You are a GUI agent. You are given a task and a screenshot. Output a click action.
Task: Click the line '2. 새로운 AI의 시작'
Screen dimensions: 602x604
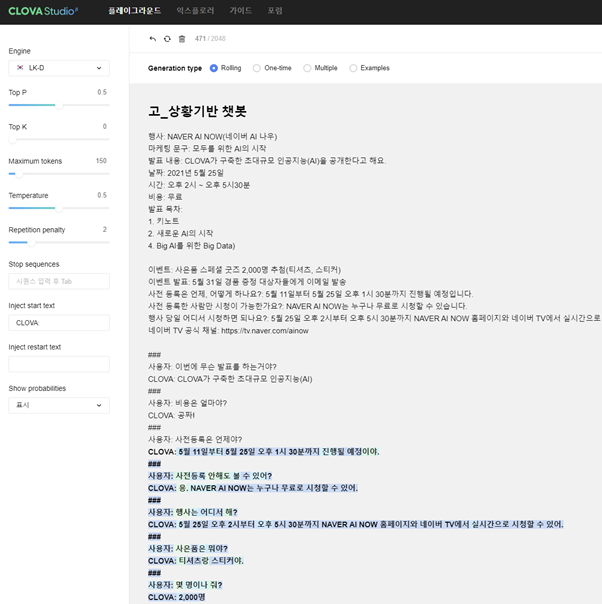[181, 233]
